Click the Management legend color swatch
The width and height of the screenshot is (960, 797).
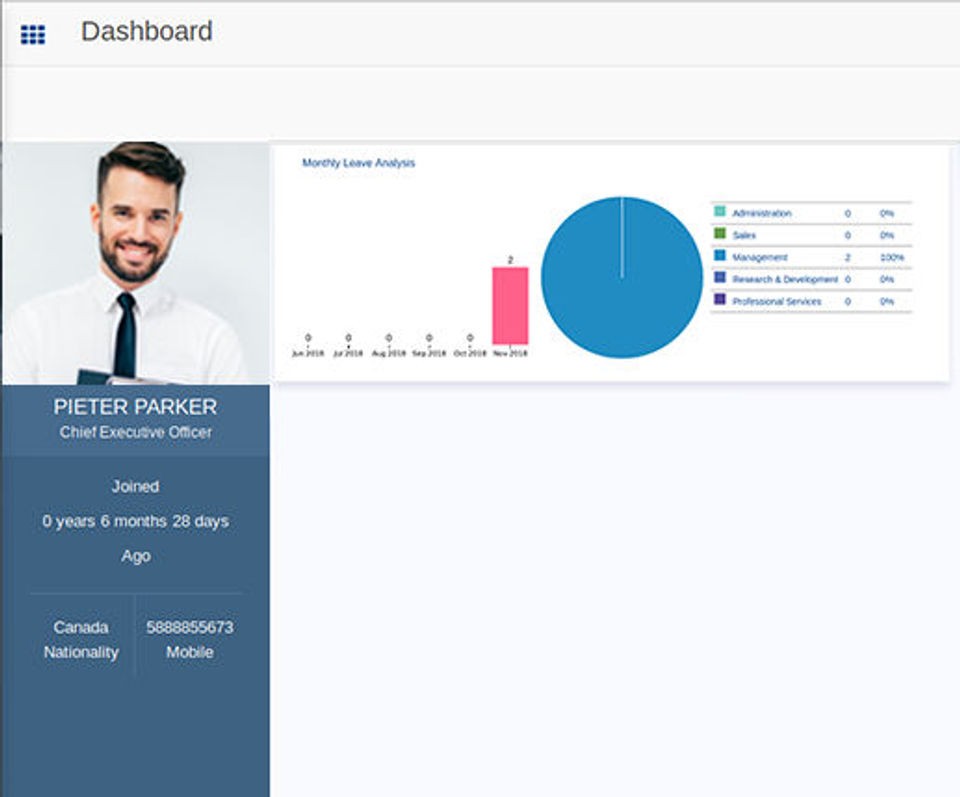pyautogui.click(x=720, y=256)
